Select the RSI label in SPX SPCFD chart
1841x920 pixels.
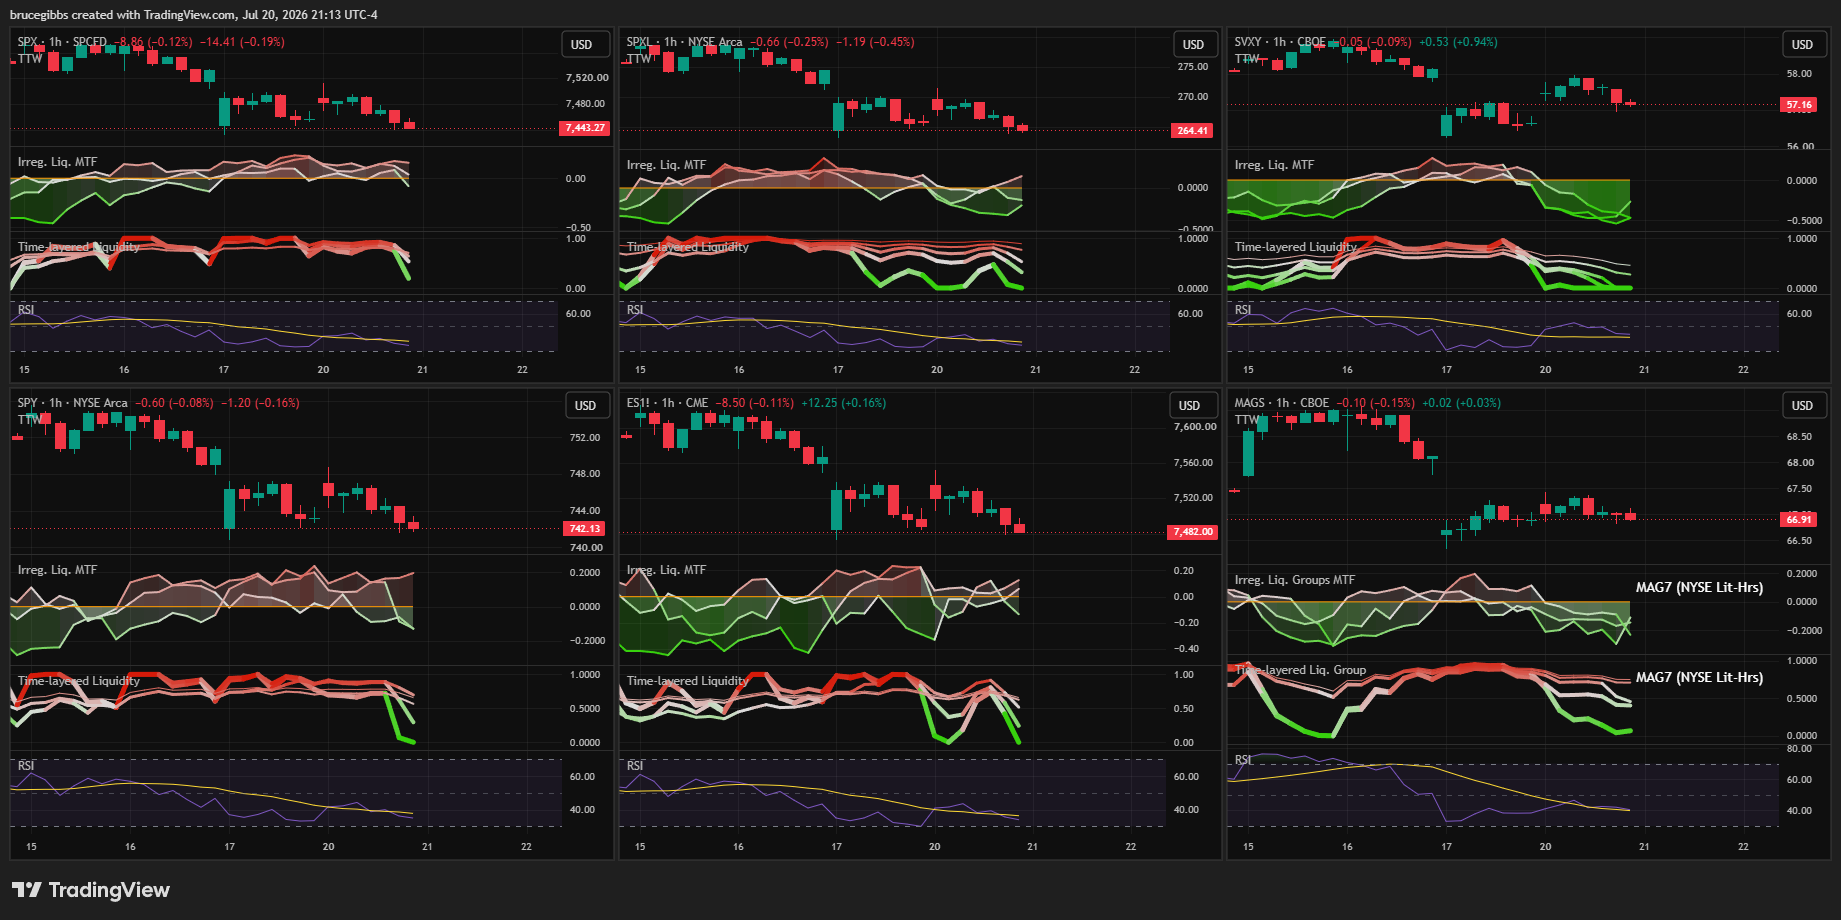pos(26,310)
